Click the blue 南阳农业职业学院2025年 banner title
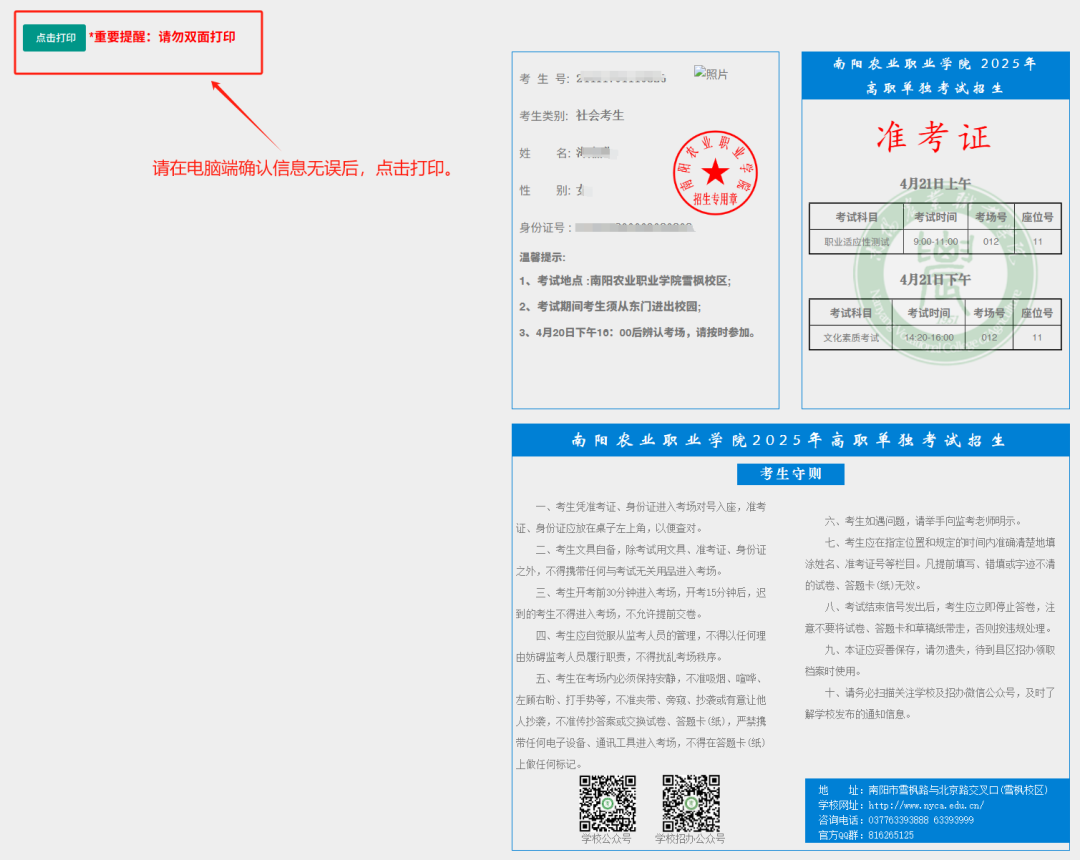This screenshot has width=1080, height=860. (790, 440)
